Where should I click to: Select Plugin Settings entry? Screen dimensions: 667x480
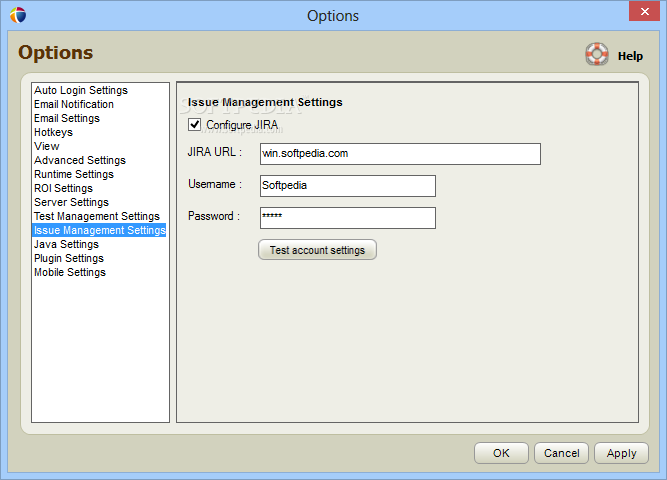(x=69, y=258)
